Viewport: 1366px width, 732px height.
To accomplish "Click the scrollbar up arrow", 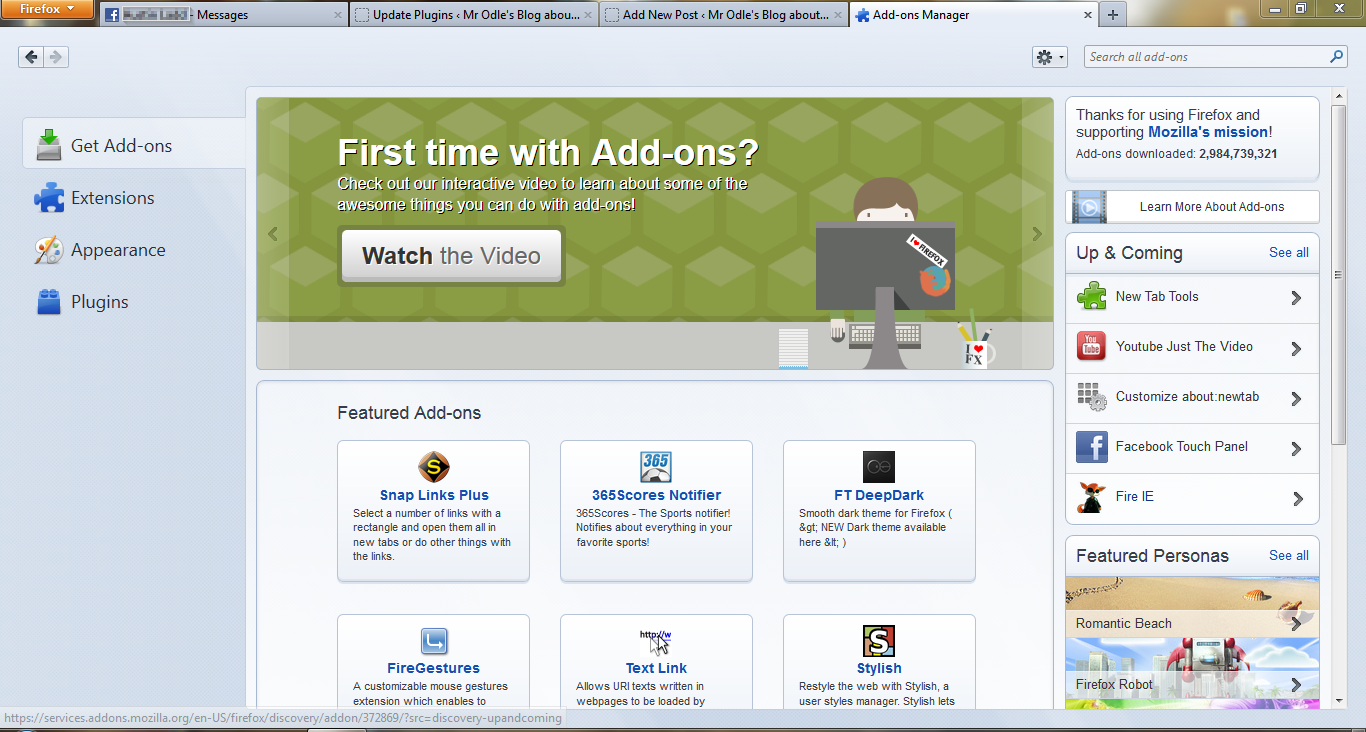I will (x=1339, y=96).
